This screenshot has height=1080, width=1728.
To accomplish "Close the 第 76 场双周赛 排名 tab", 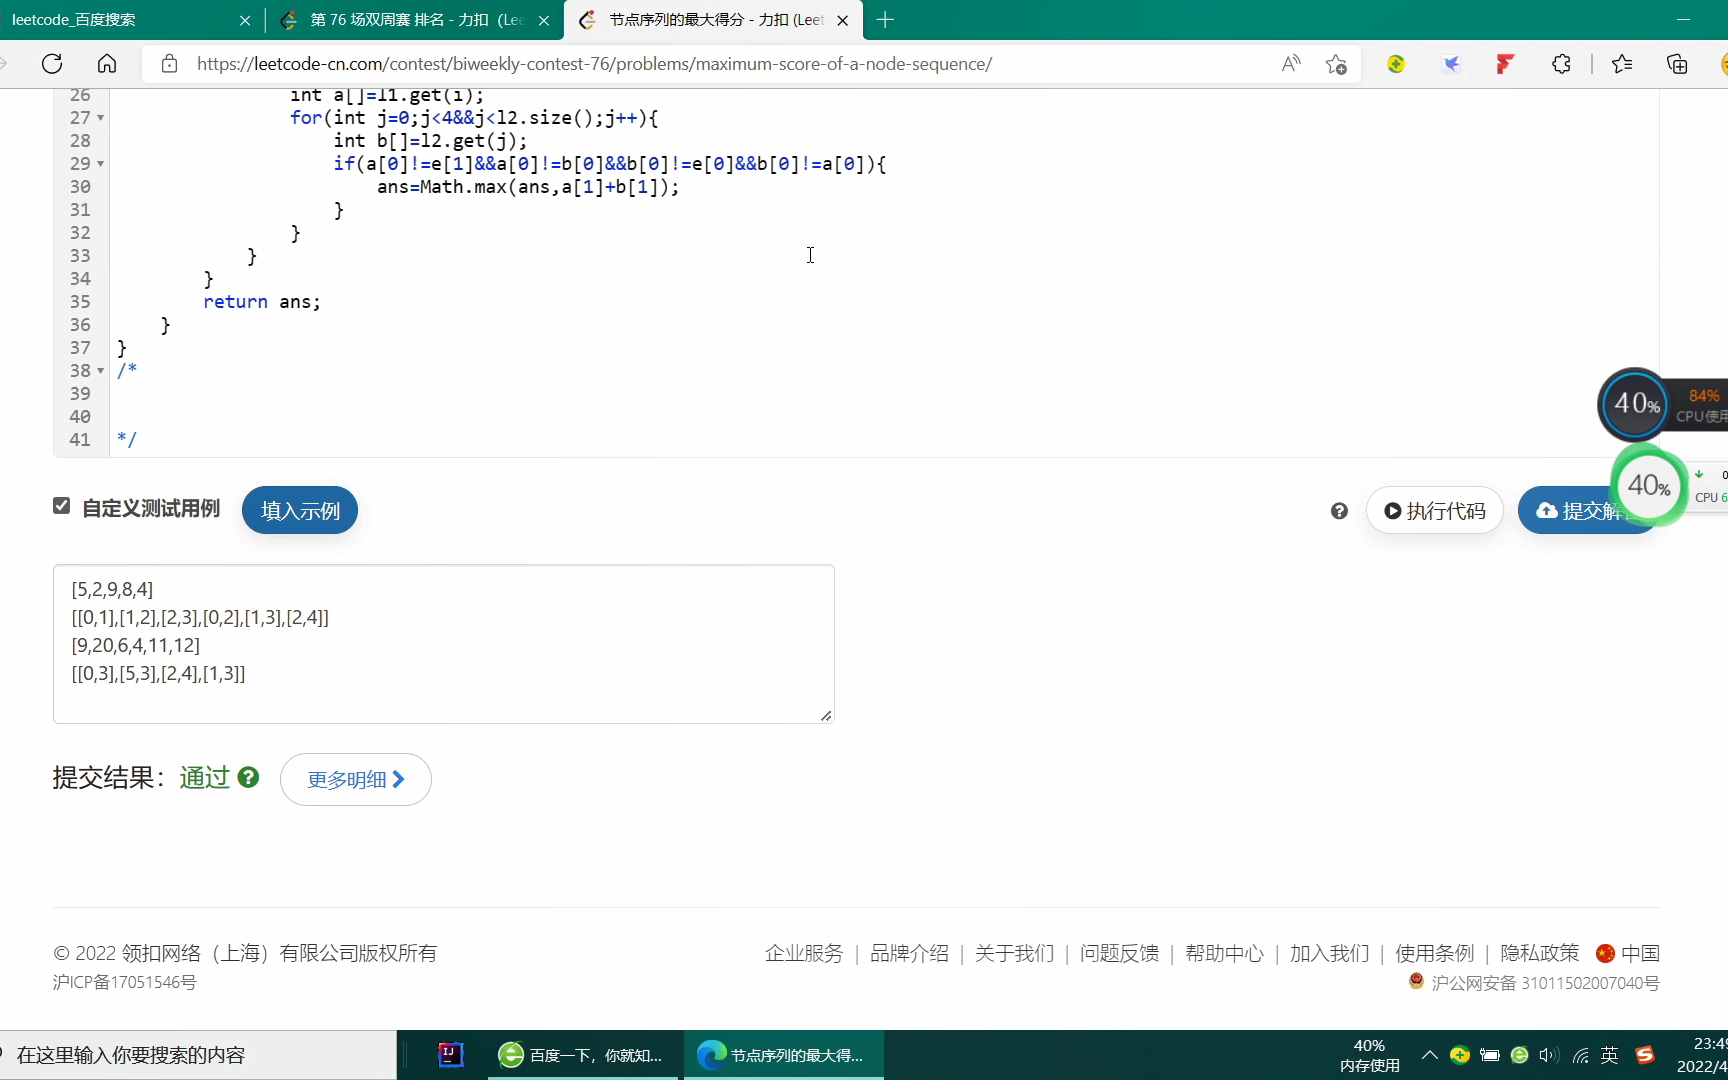I will click(544, 20).
